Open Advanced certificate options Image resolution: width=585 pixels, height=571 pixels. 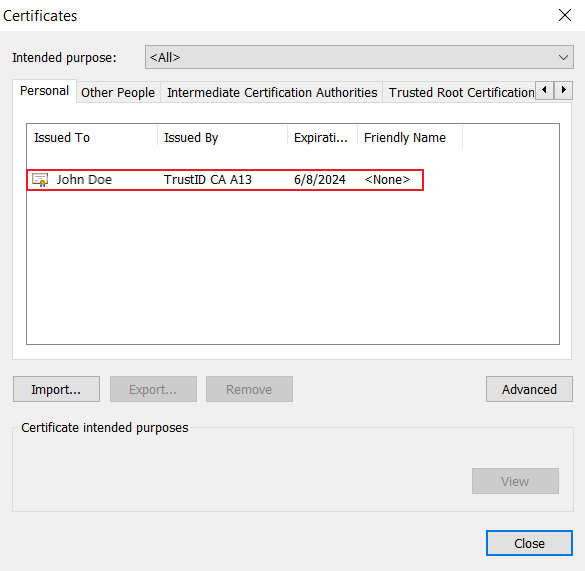[x=529, y=389]
